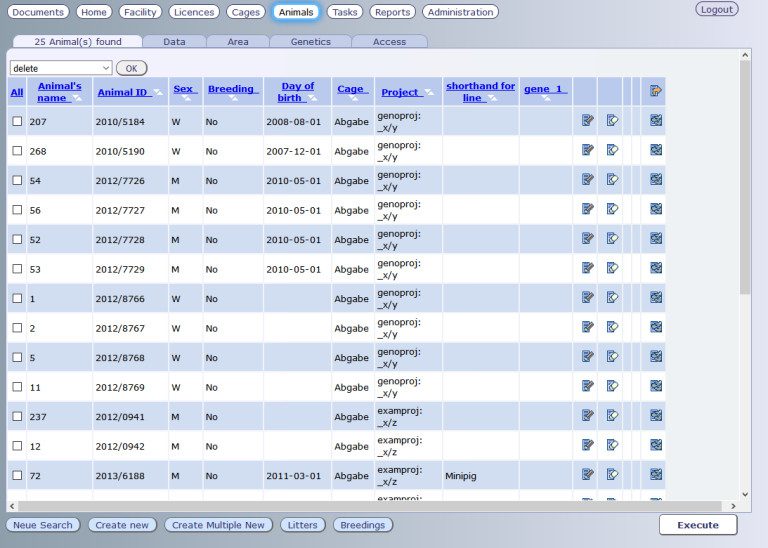Open the Licences section
The image size is (768, 548).
[x=194, y=12]
